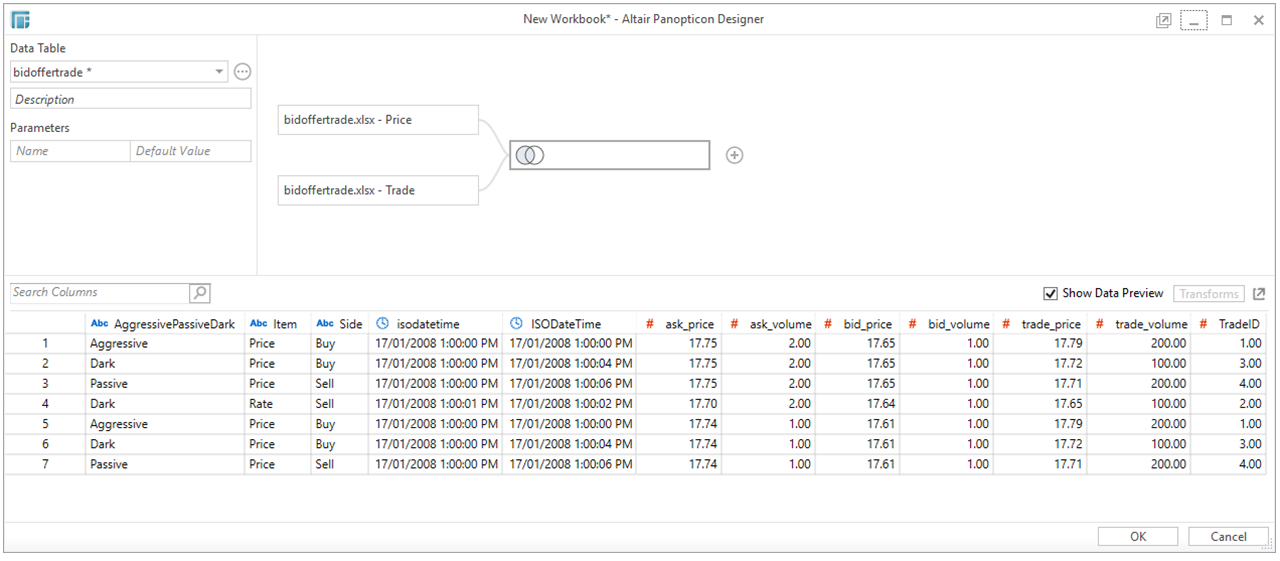Screen dimensions: 1280x561
Task: Click the numeric # icon of ask_price
Action: click(x=649, y=324)
